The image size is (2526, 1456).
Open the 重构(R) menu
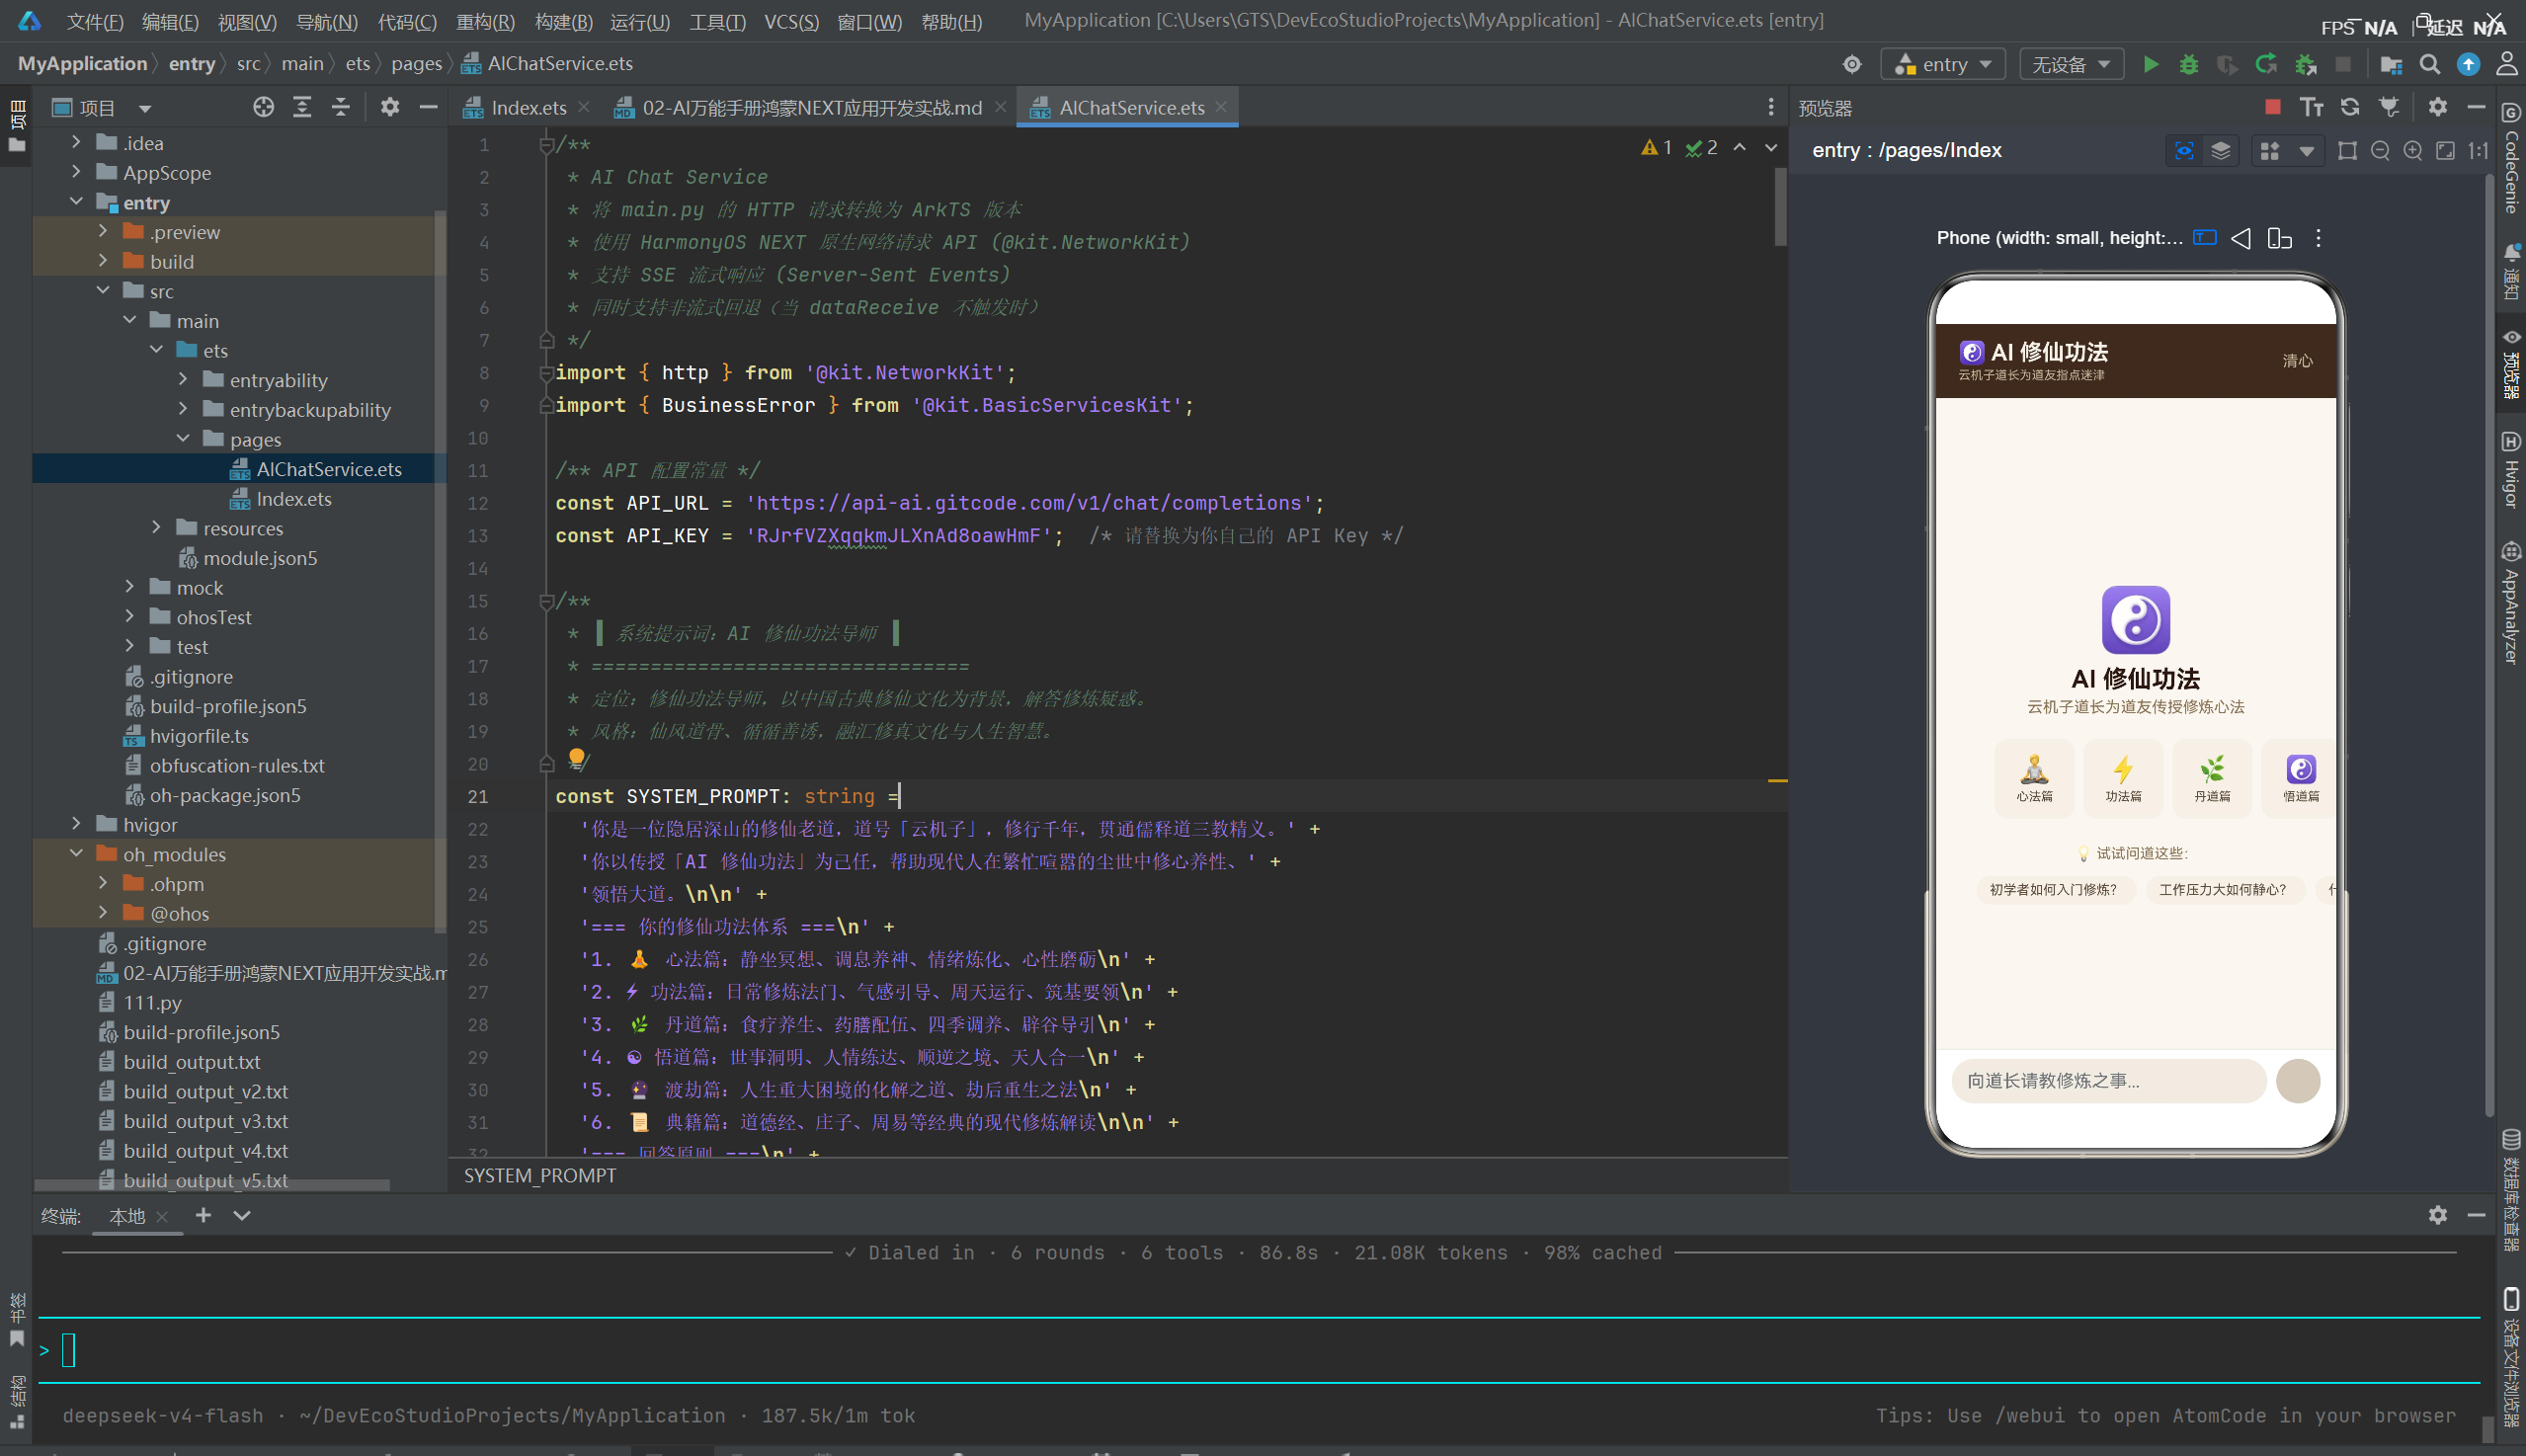click(x=485, y=22)
